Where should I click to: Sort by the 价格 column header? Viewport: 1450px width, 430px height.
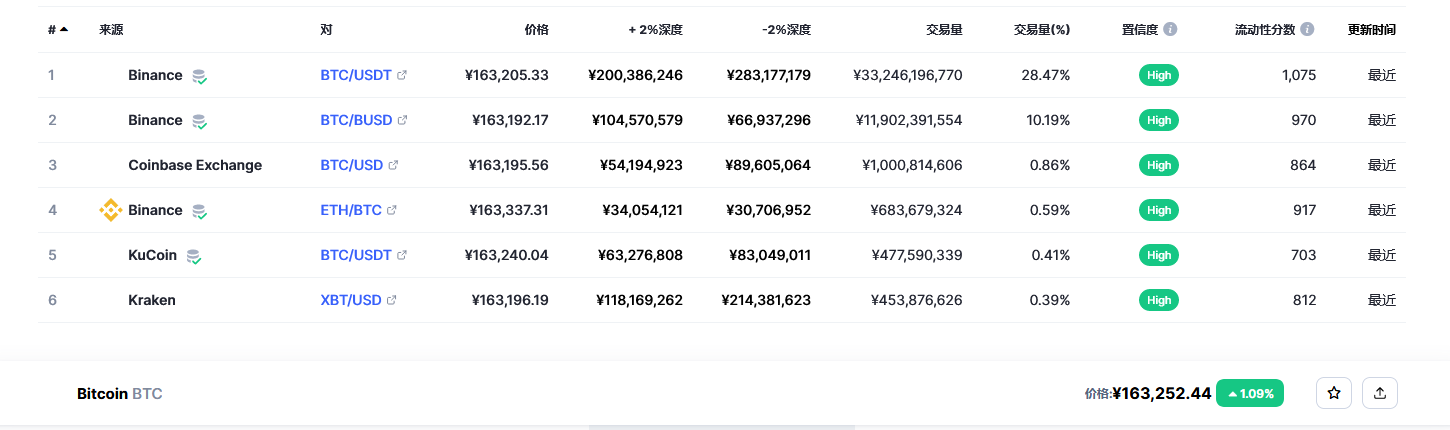(x=536, y=30)
